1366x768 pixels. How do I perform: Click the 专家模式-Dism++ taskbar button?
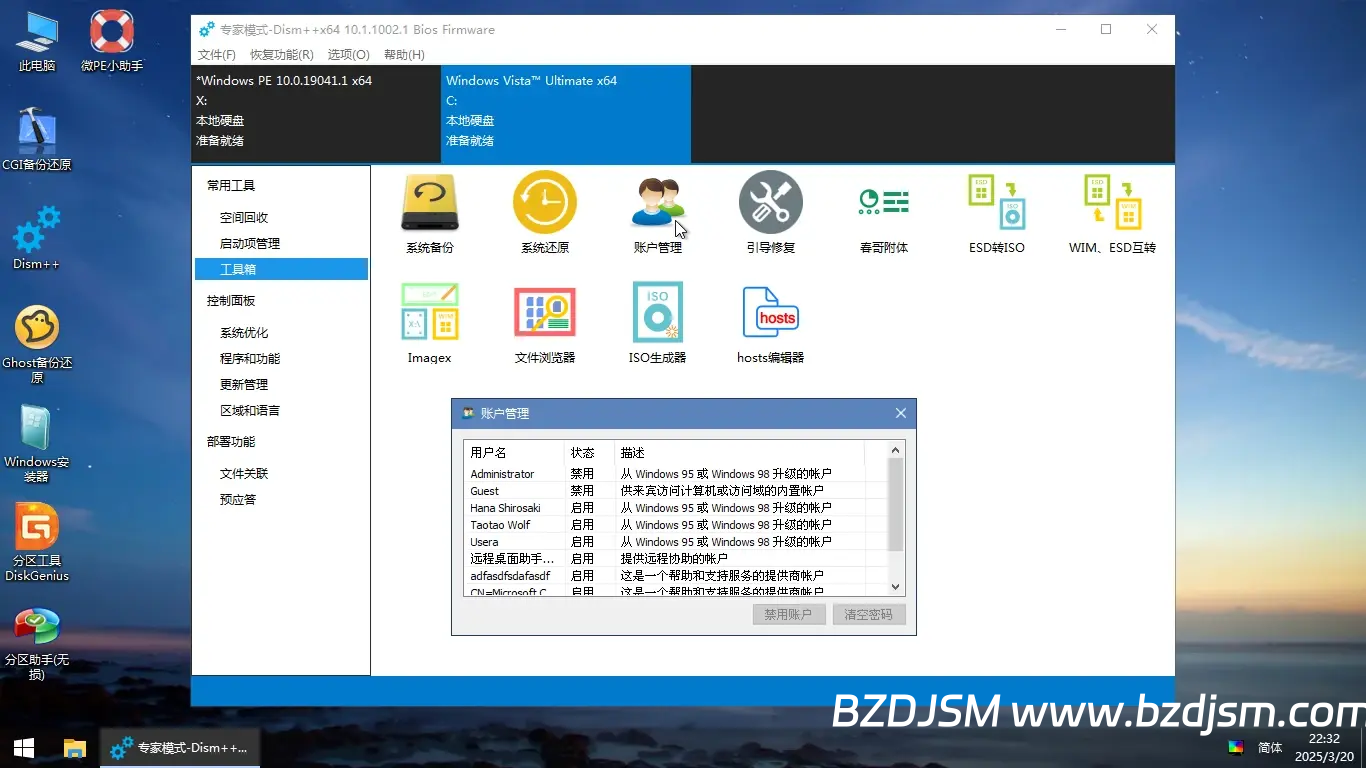click(x=180, y=747)
